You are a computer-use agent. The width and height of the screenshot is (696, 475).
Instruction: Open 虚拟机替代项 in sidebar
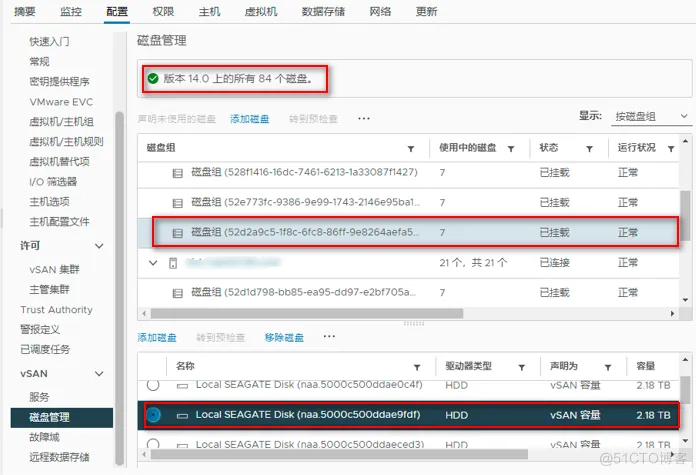(59, 162)
